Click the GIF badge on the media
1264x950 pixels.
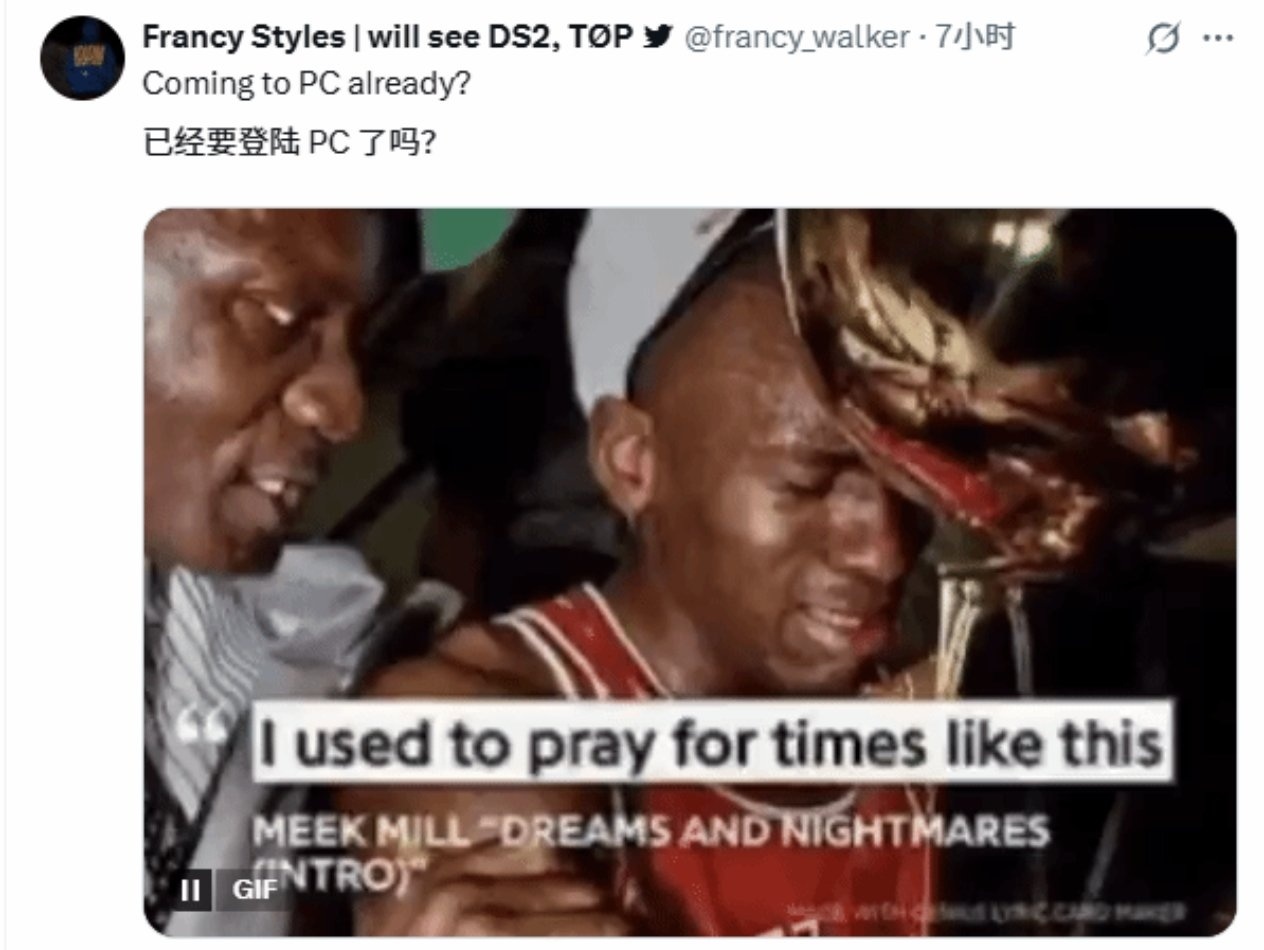pos(254,889)
